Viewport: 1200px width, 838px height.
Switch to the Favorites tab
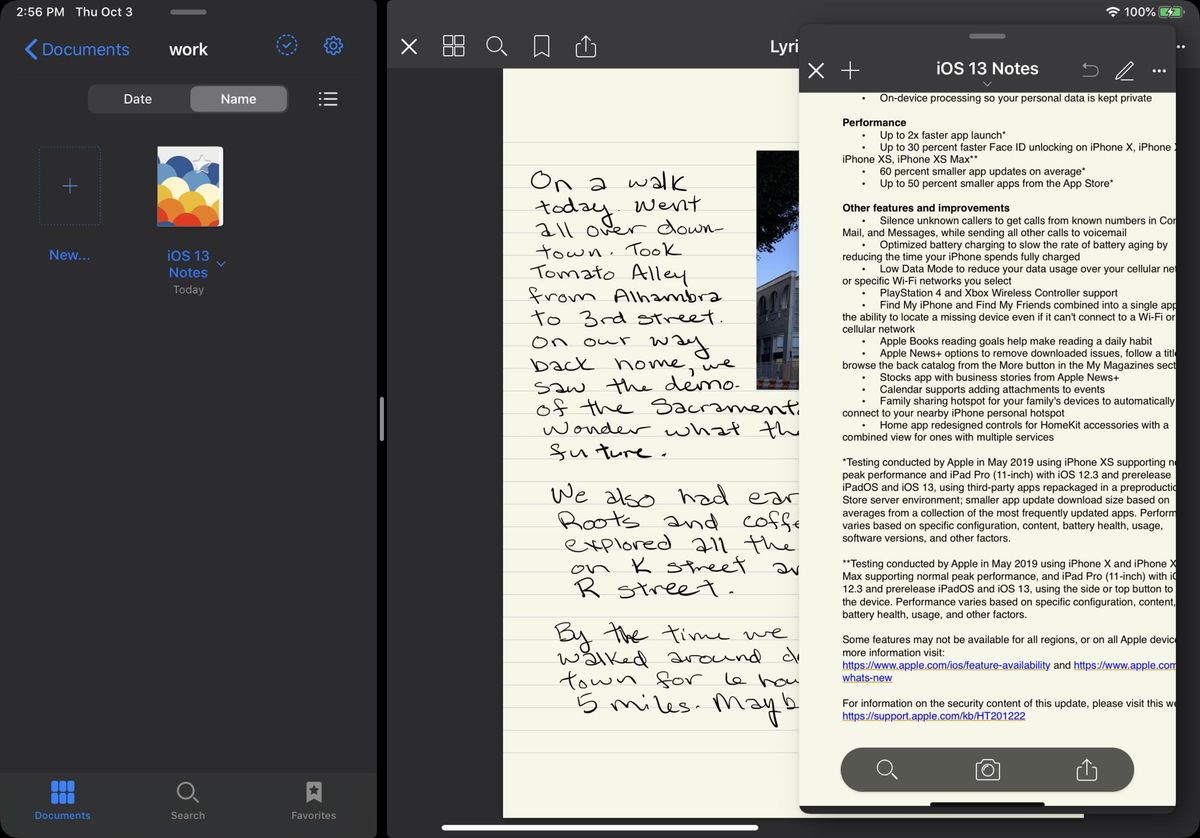313,802
